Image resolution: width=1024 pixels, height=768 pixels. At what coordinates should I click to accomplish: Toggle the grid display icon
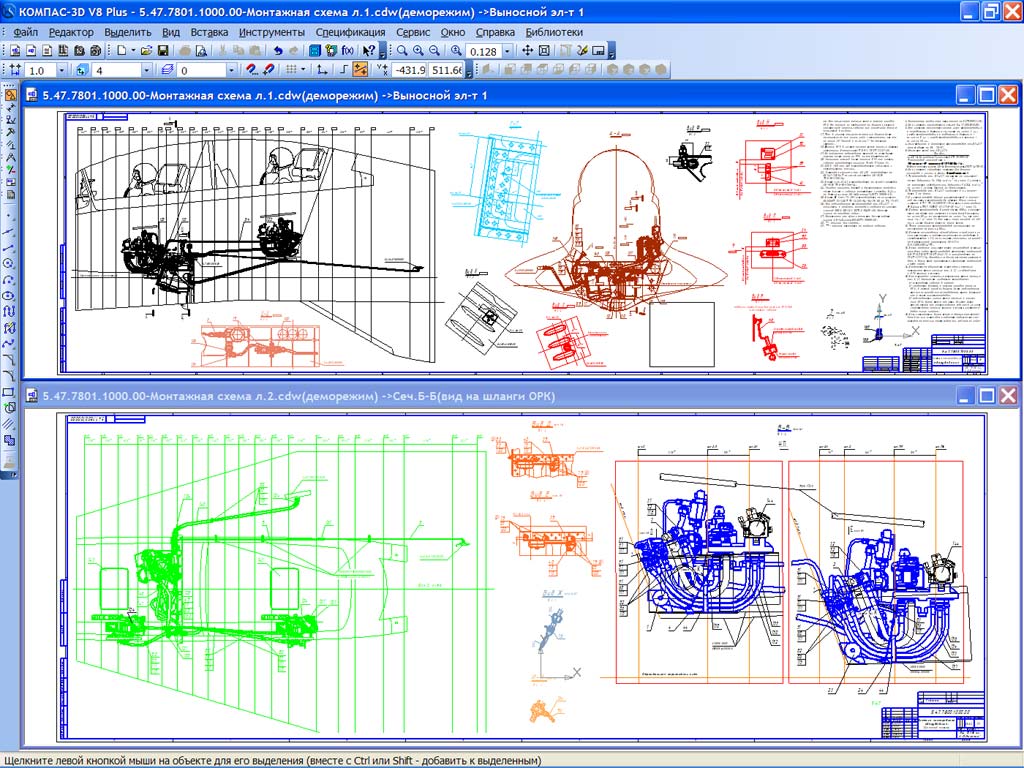point(291,69)
